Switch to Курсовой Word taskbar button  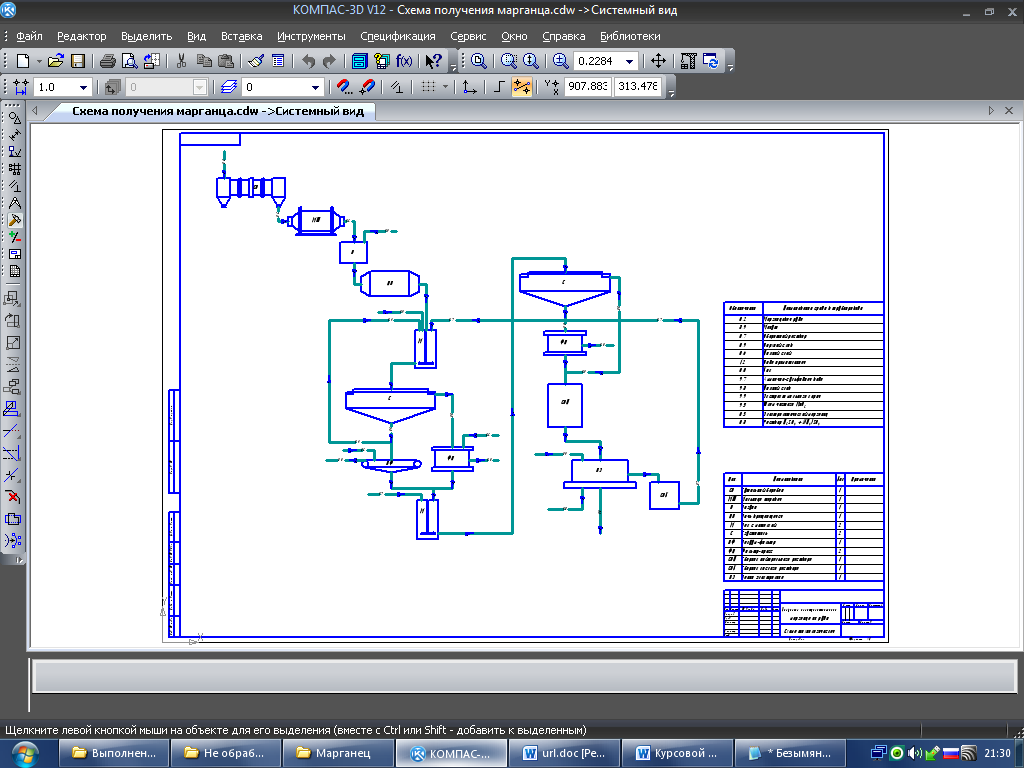click(677, 754)
